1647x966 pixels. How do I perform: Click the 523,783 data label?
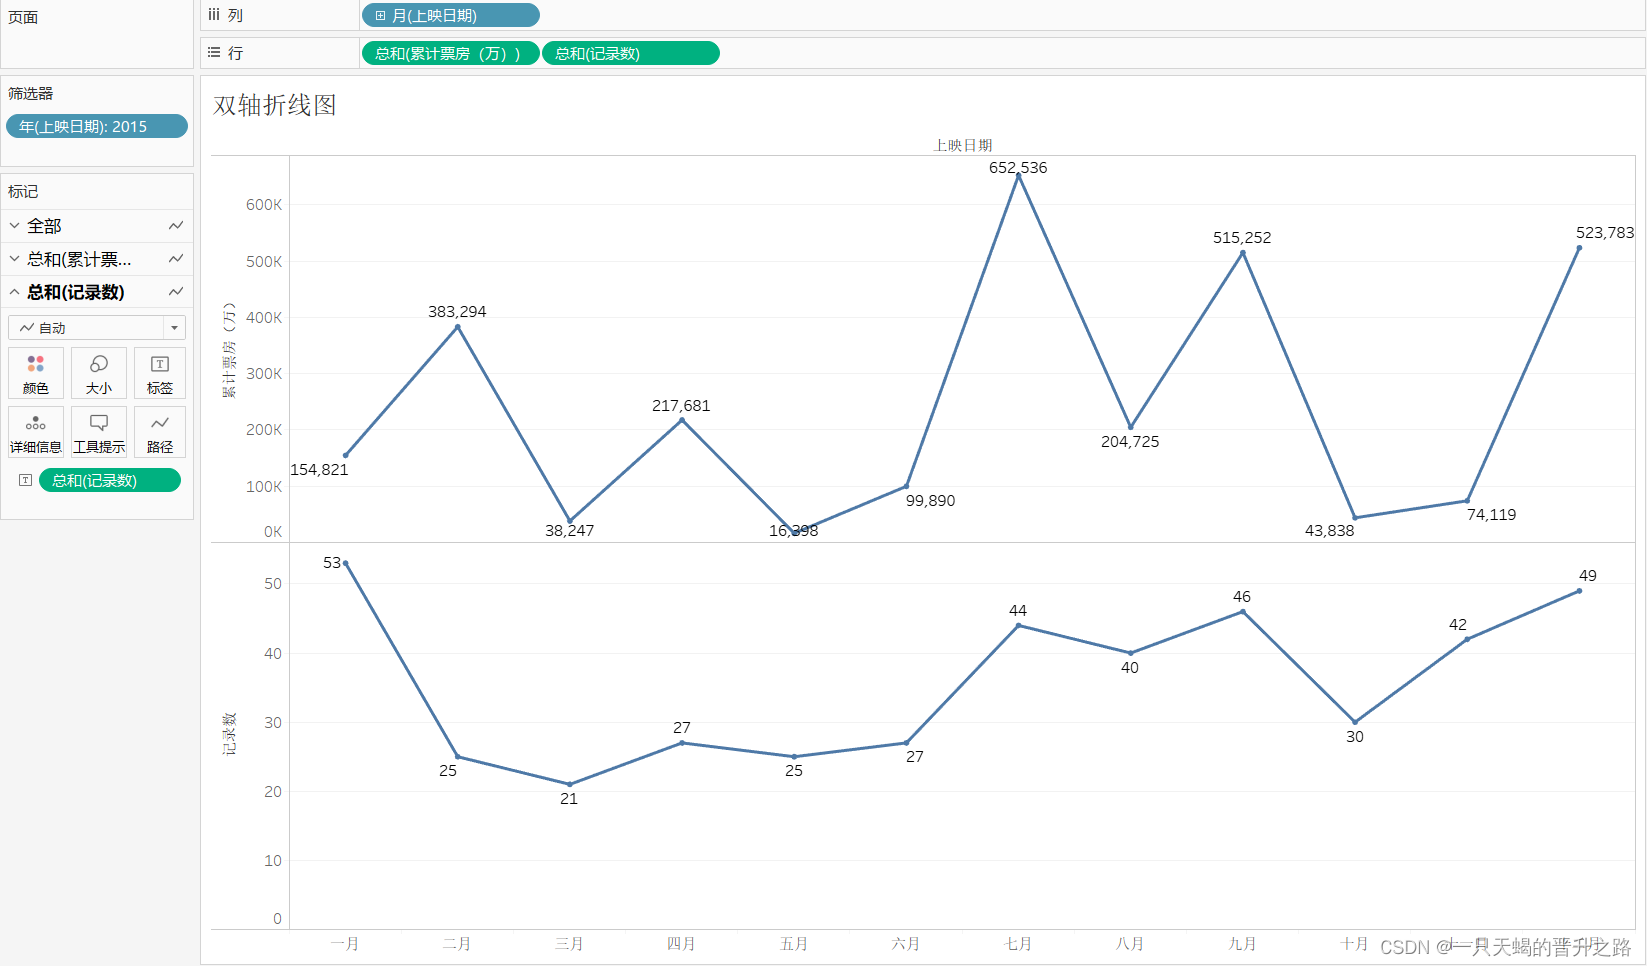point(1605,232)
